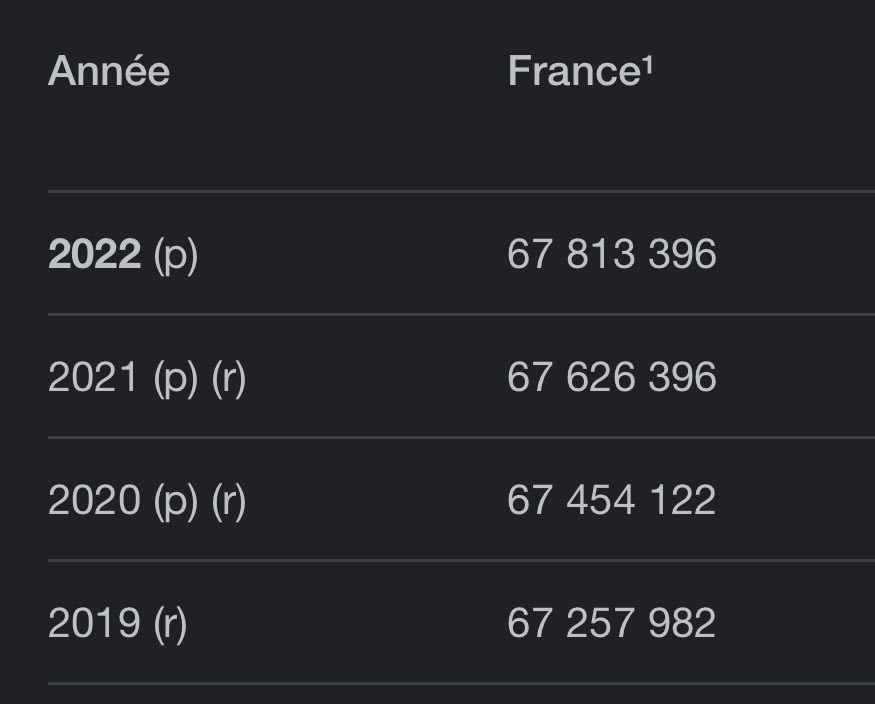Click the Année column header

[x=109, y=72]
